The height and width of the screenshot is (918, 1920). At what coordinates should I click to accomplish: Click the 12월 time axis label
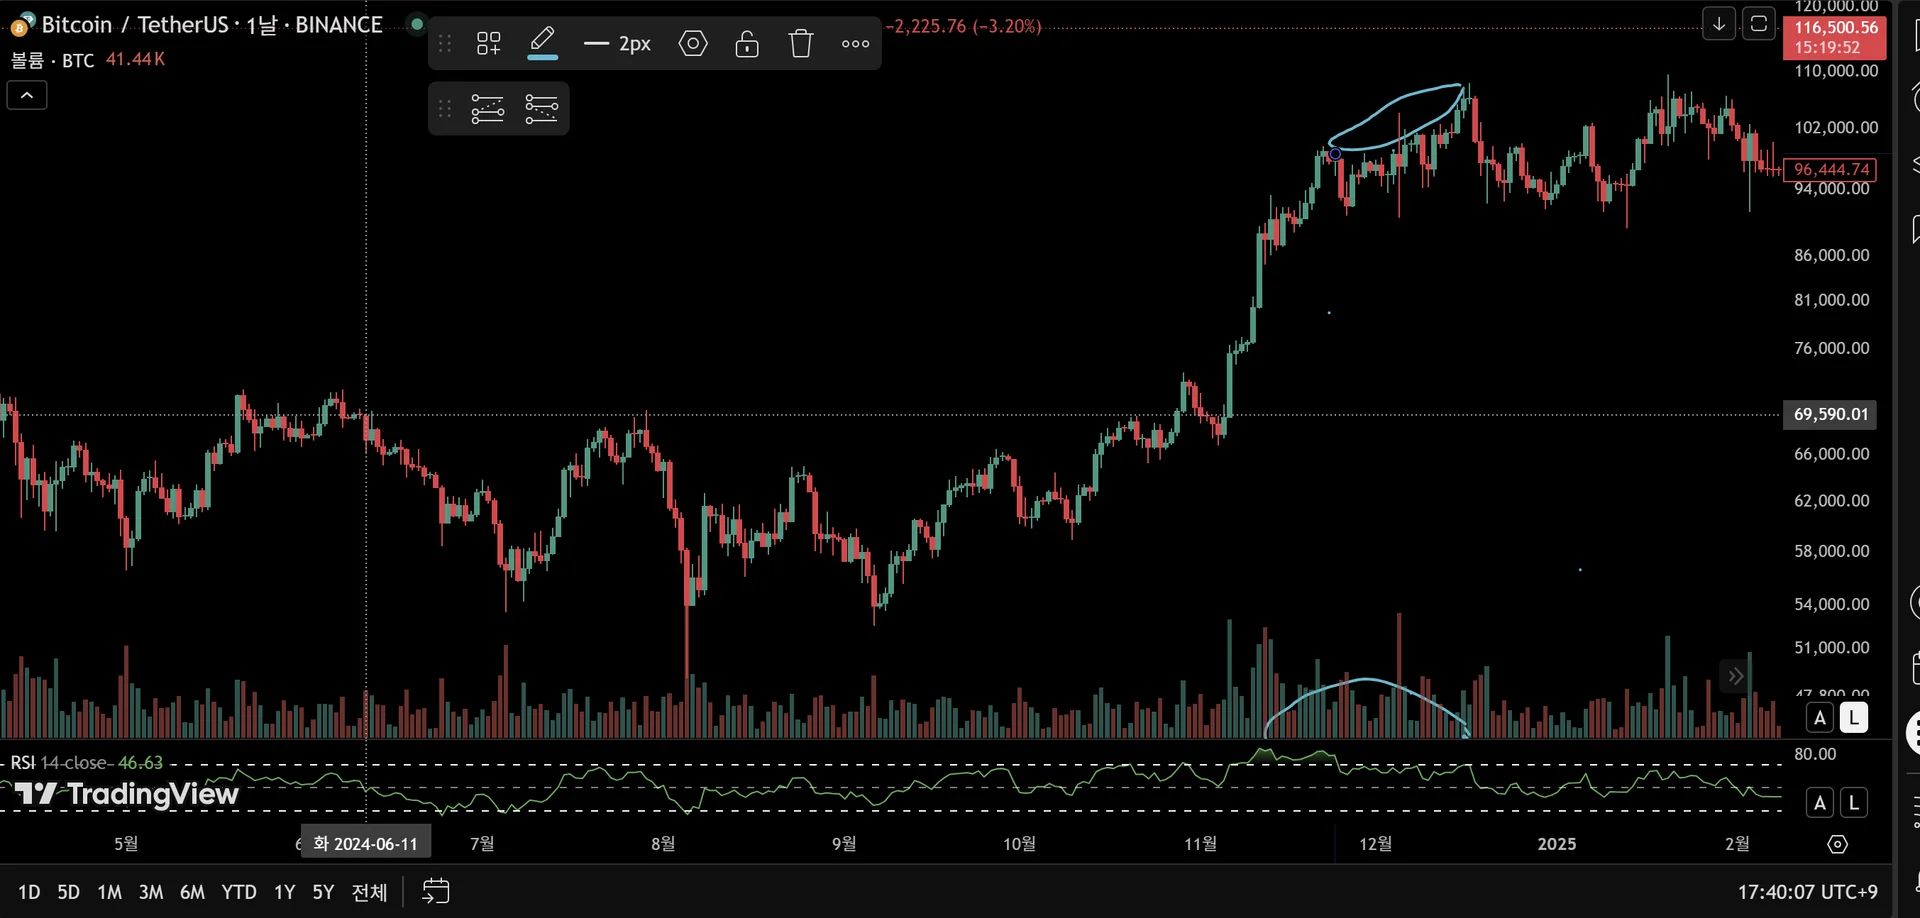point(1375,844)
